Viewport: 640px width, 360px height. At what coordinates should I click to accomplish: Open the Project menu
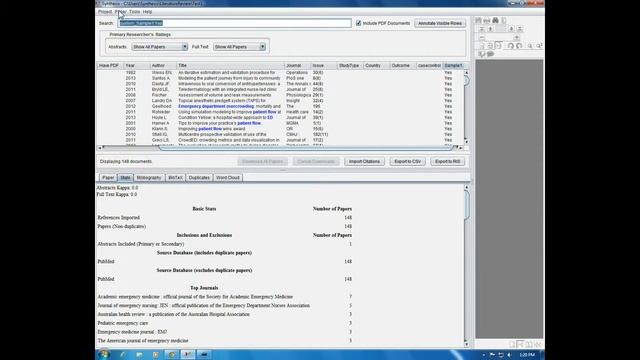coord(104,12)
